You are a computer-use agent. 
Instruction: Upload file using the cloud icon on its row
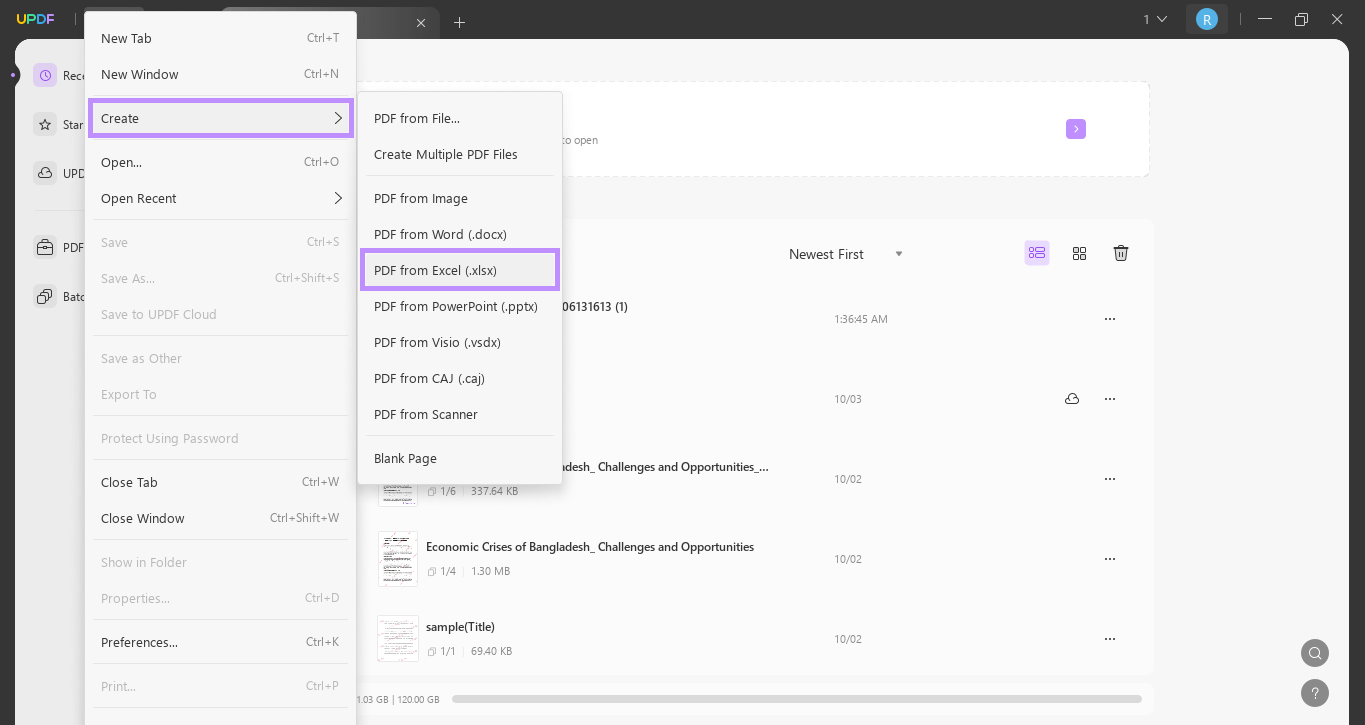point(1071,398)
